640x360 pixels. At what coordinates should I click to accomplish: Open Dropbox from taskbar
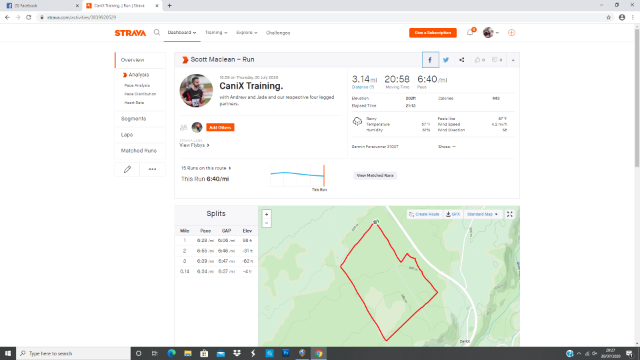pos(237,353)
